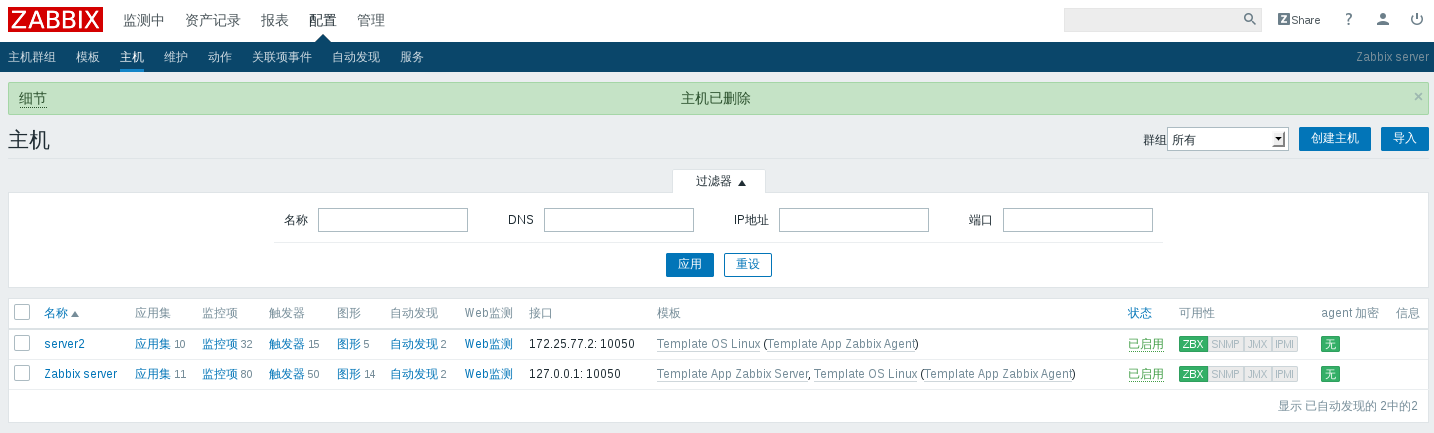Switch to 模板 submenu
The image size is (1434, 433).
(88, 57)
